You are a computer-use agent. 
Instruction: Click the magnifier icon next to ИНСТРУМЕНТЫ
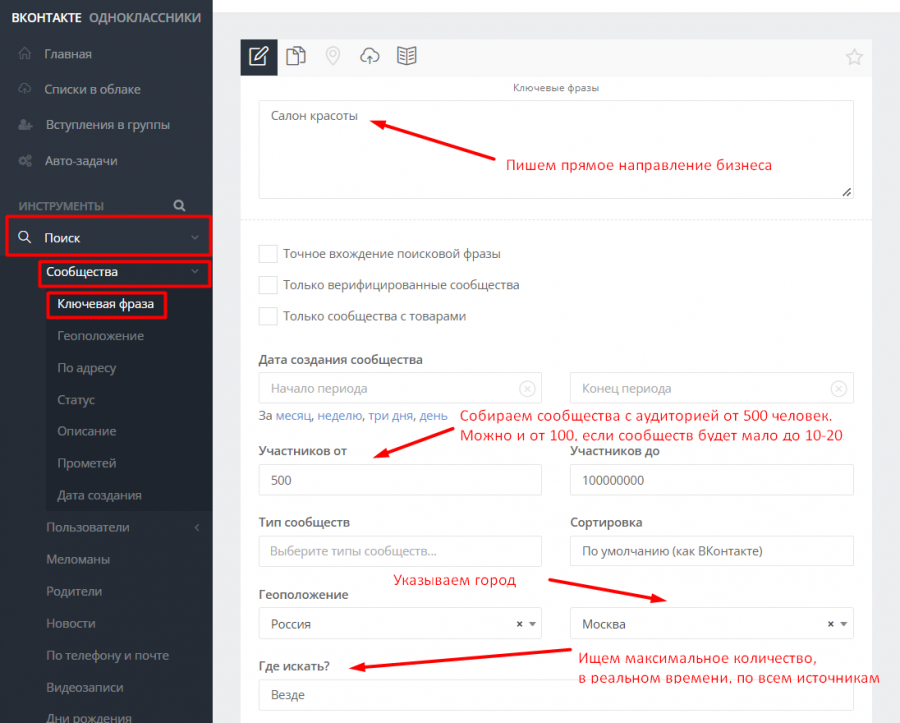tap(179, 205)
